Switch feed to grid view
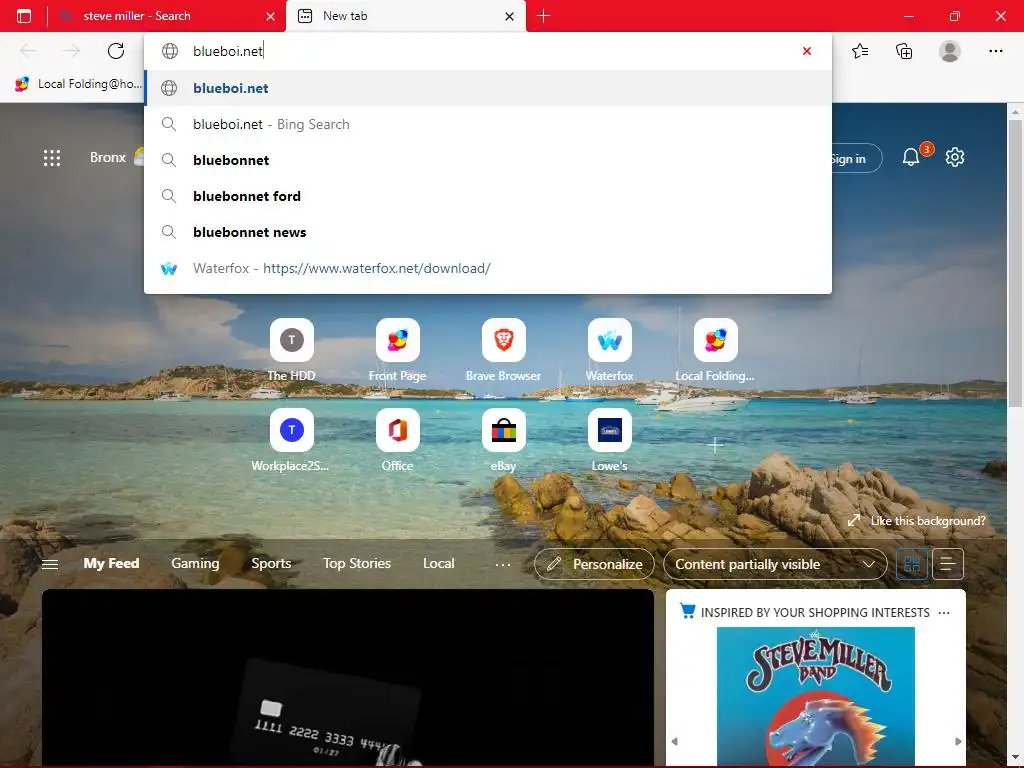1024x768 pixels. 912,564
